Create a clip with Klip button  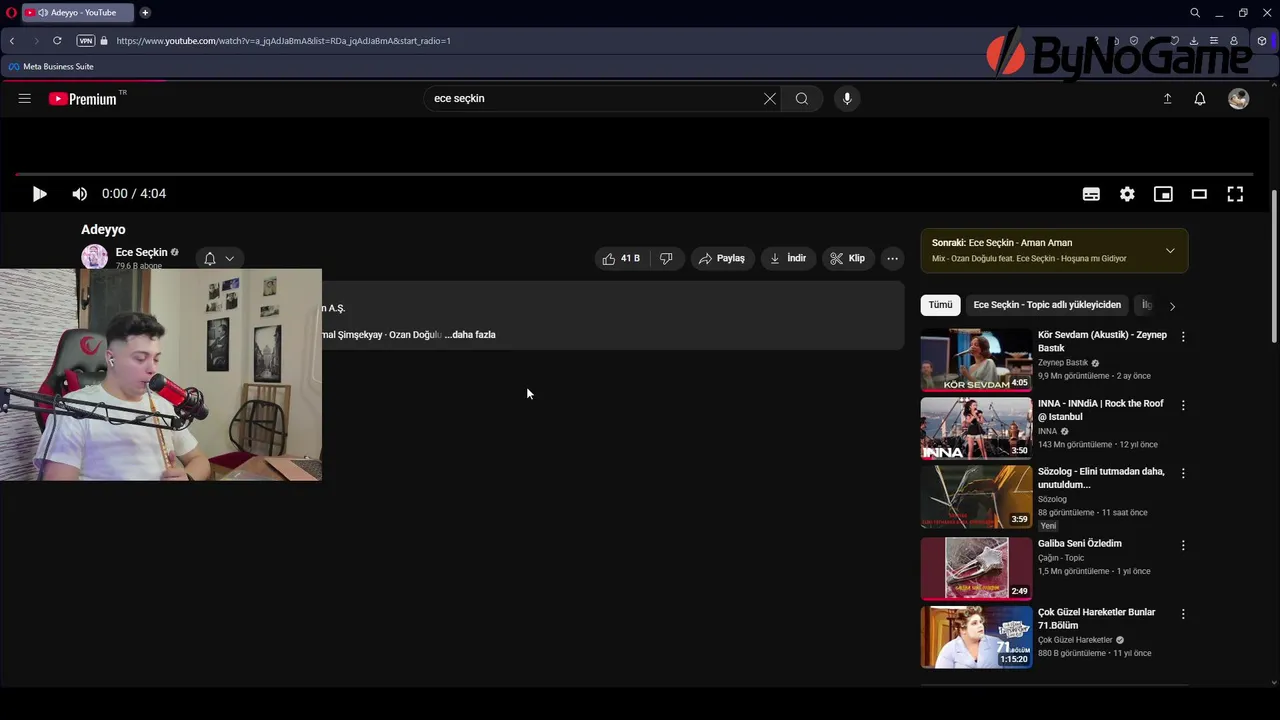[847, 258]
